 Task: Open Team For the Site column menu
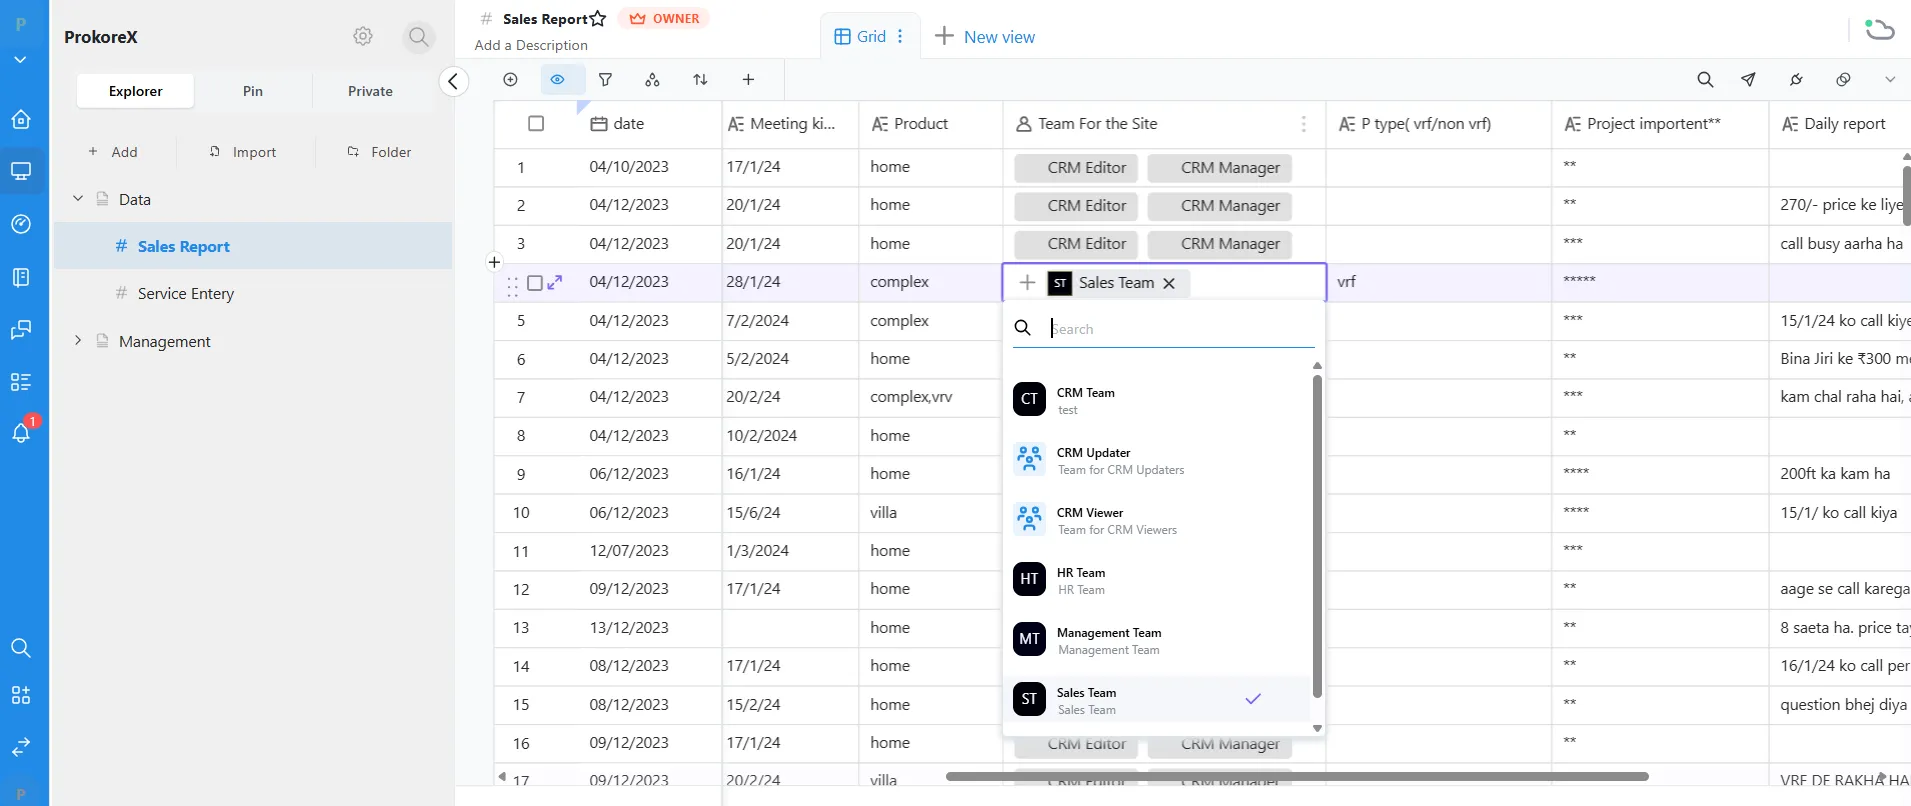click(1303, 124)
